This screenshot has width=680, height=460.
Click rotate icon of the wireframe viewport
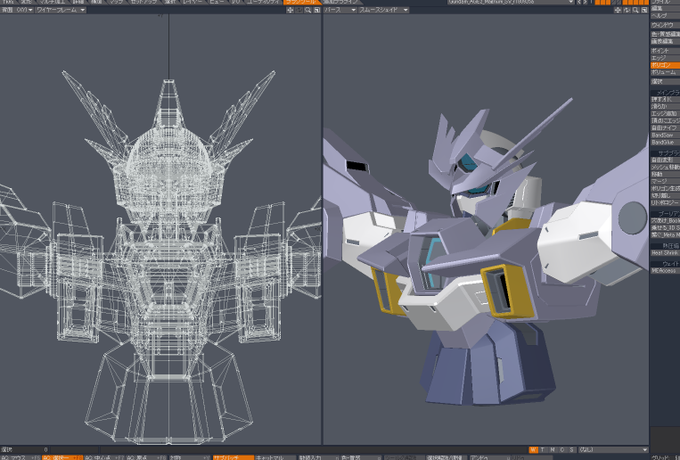(x=299, y=10)
